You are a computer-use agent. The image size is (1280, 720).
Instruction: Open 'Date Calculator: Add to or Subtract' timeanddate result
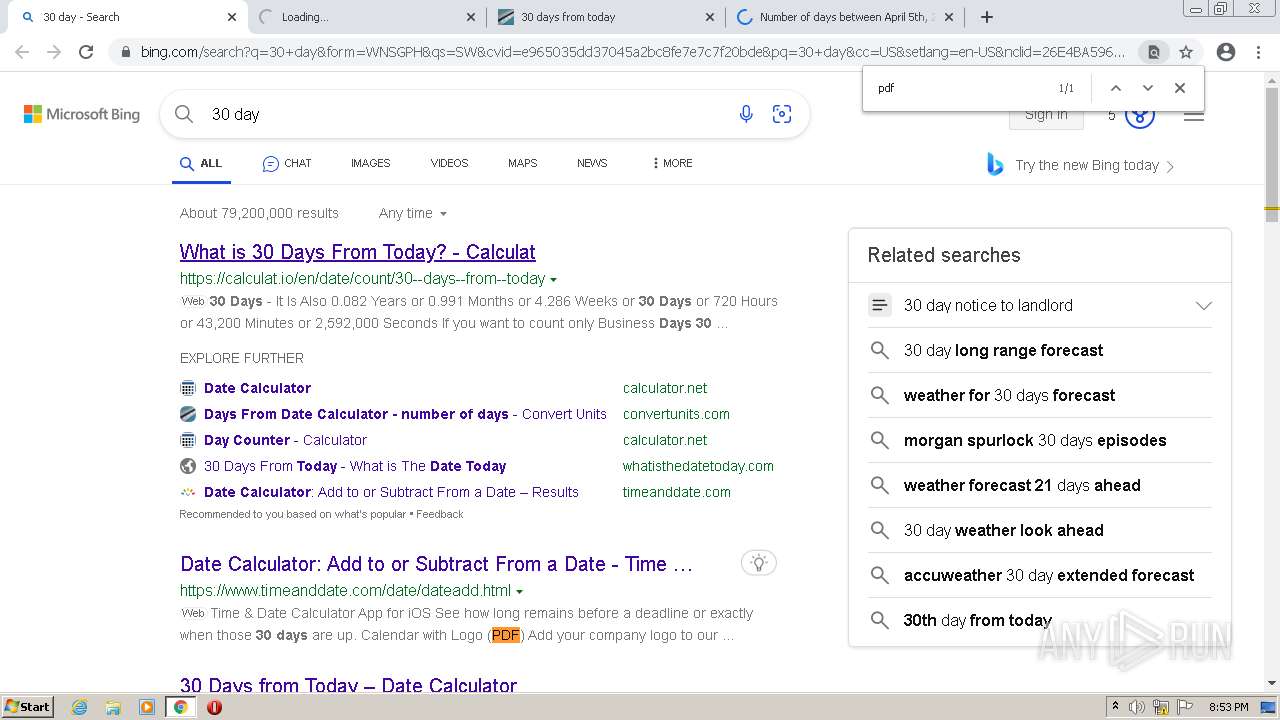(x=436, y=564)
